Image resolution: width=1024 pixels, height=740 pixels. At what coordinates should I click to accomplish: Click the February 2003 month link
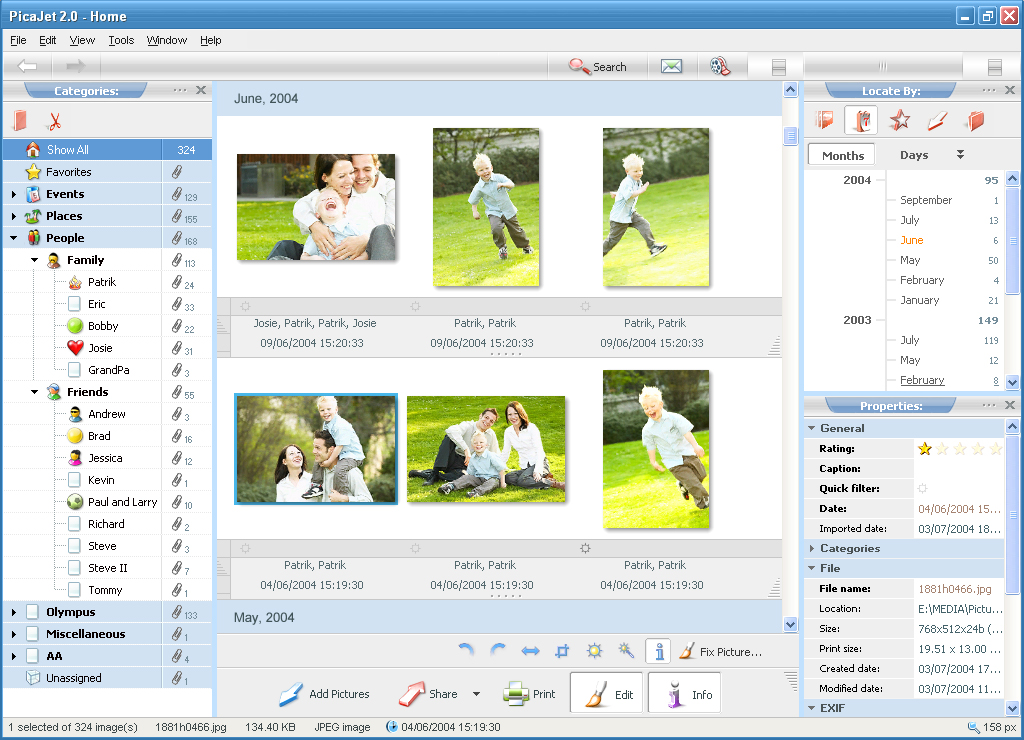point(922,380)
